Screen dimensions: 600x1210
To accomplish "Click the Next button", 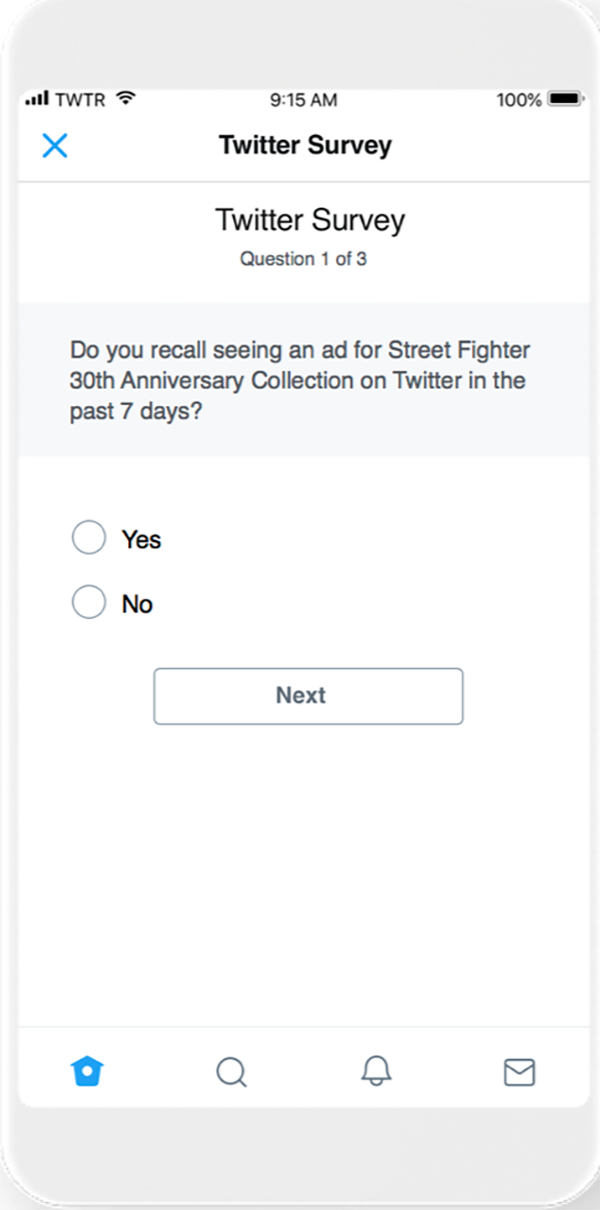I will [308, 696].
